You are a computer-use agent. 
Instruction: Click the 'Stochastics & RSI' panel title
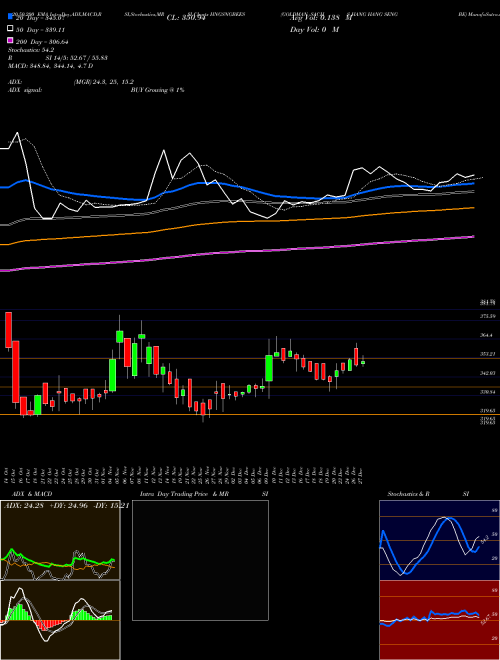[428, 494]
